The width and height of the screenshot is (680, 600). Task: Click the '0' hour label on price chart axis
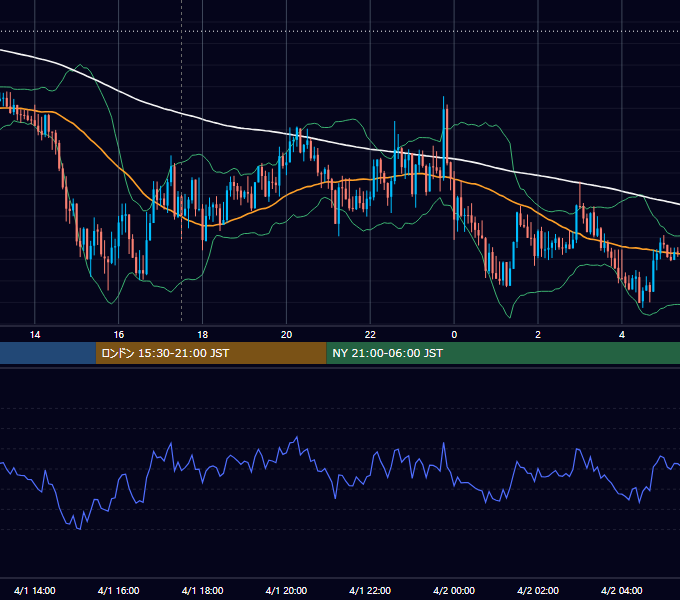pos(454,335)
